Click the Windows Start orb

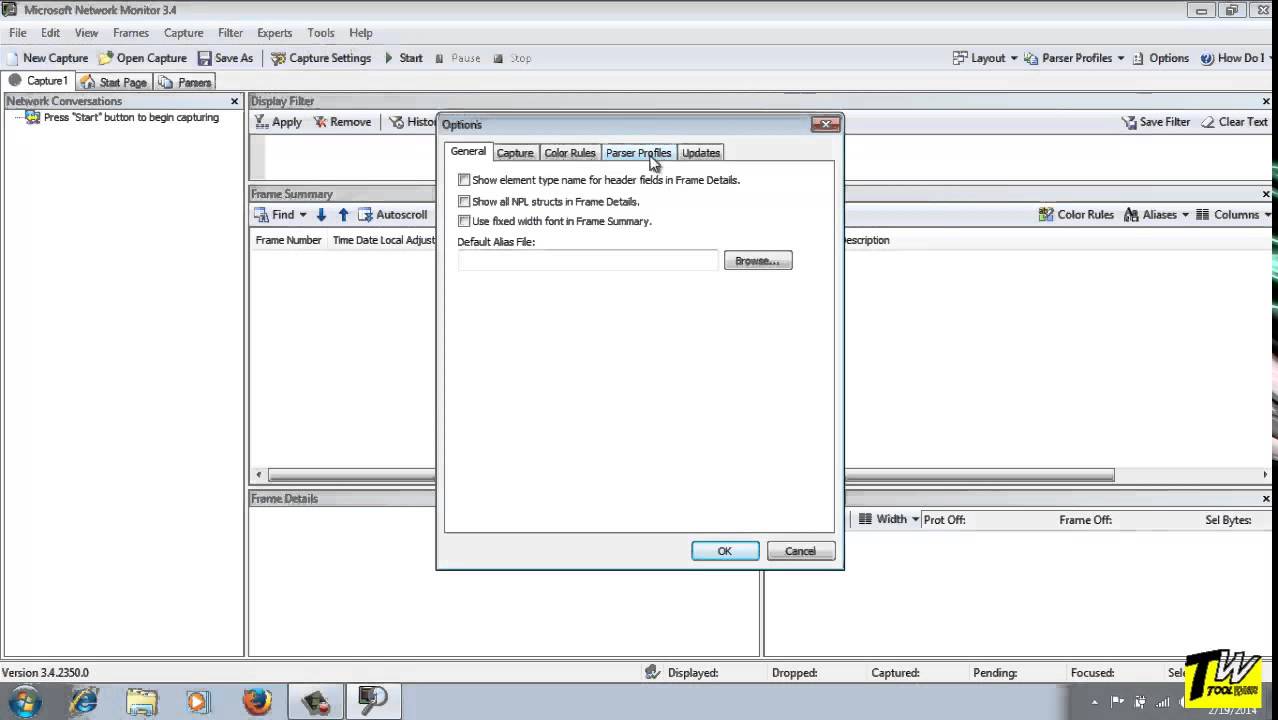point(25,702)
